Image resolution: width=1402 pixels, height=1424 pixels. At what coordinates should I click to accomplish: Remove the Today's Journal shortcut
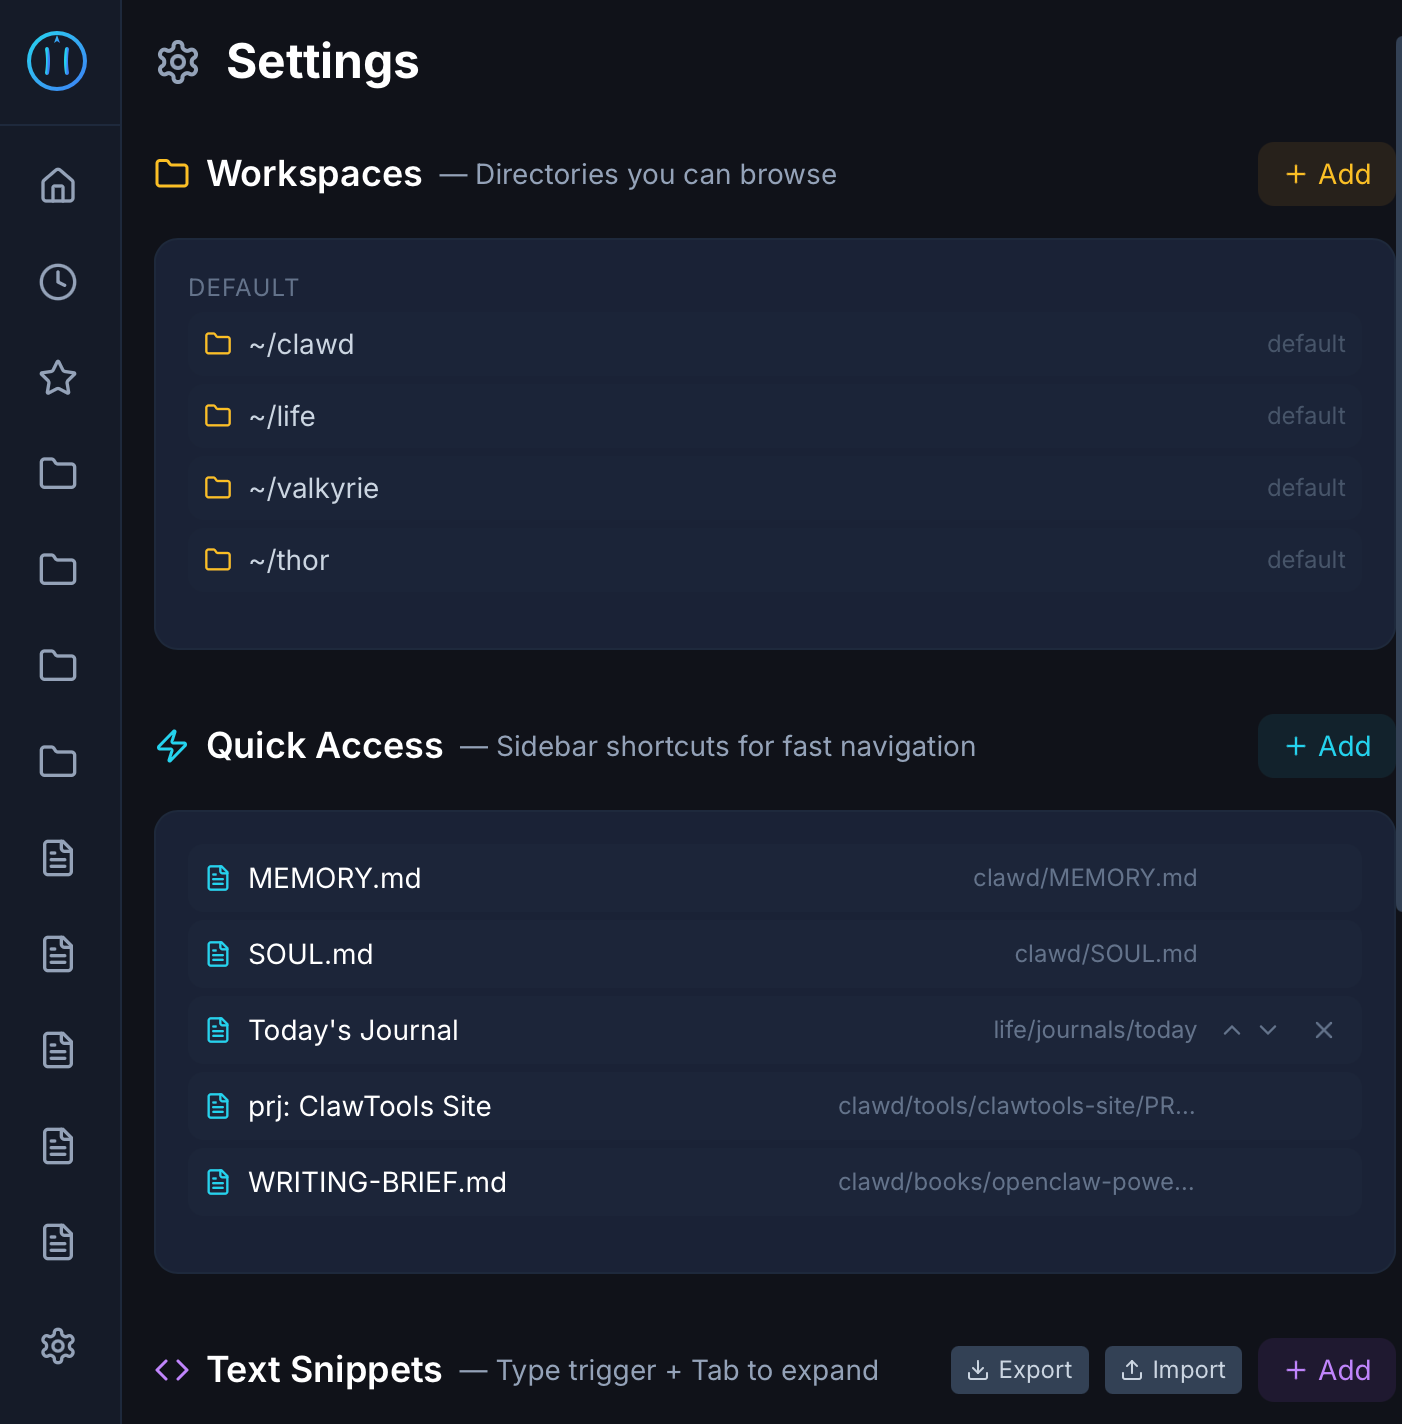pyautogui.click(x=1323, y=1029)
